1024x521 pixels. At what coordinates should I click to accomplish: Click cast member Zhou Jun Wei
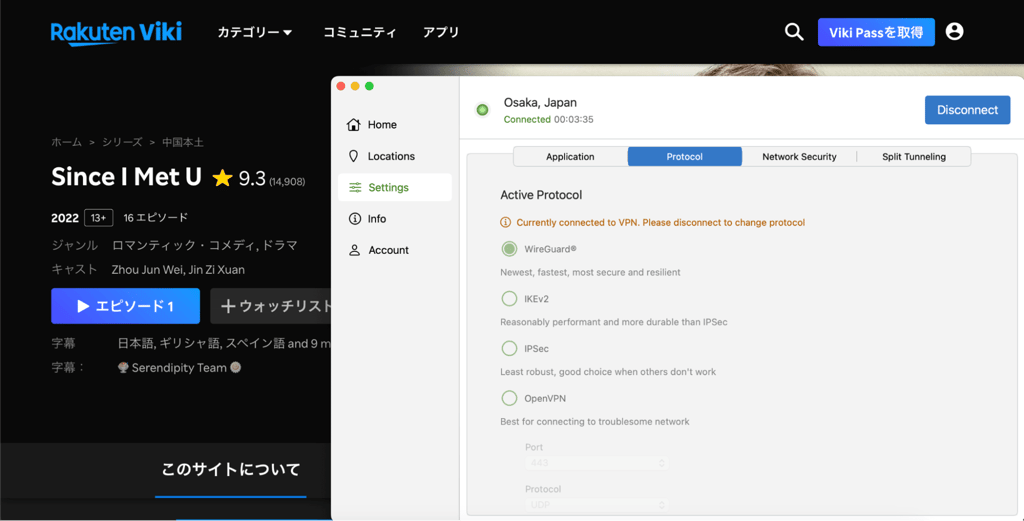tap(146, 270)
